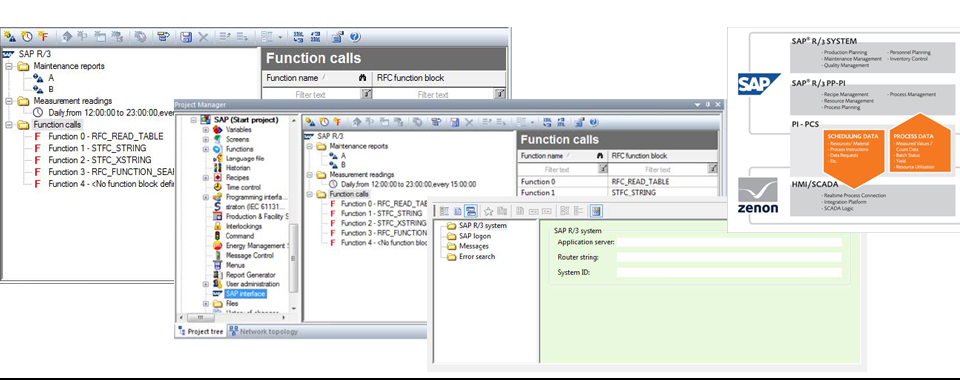Click new function call F icon in Project Manager
The height and width of the screenshot is (380, 960).
337,122
